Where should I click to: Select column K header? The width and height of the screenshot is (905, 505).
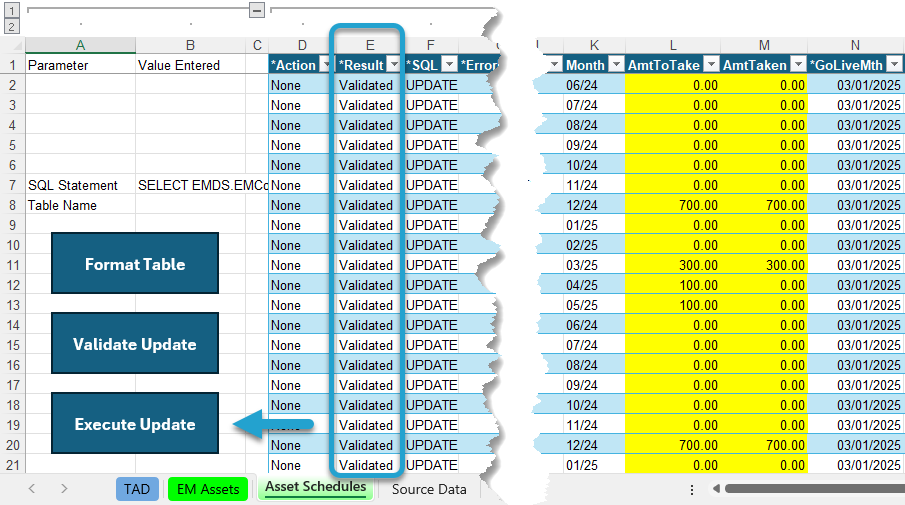pos(594,45)
